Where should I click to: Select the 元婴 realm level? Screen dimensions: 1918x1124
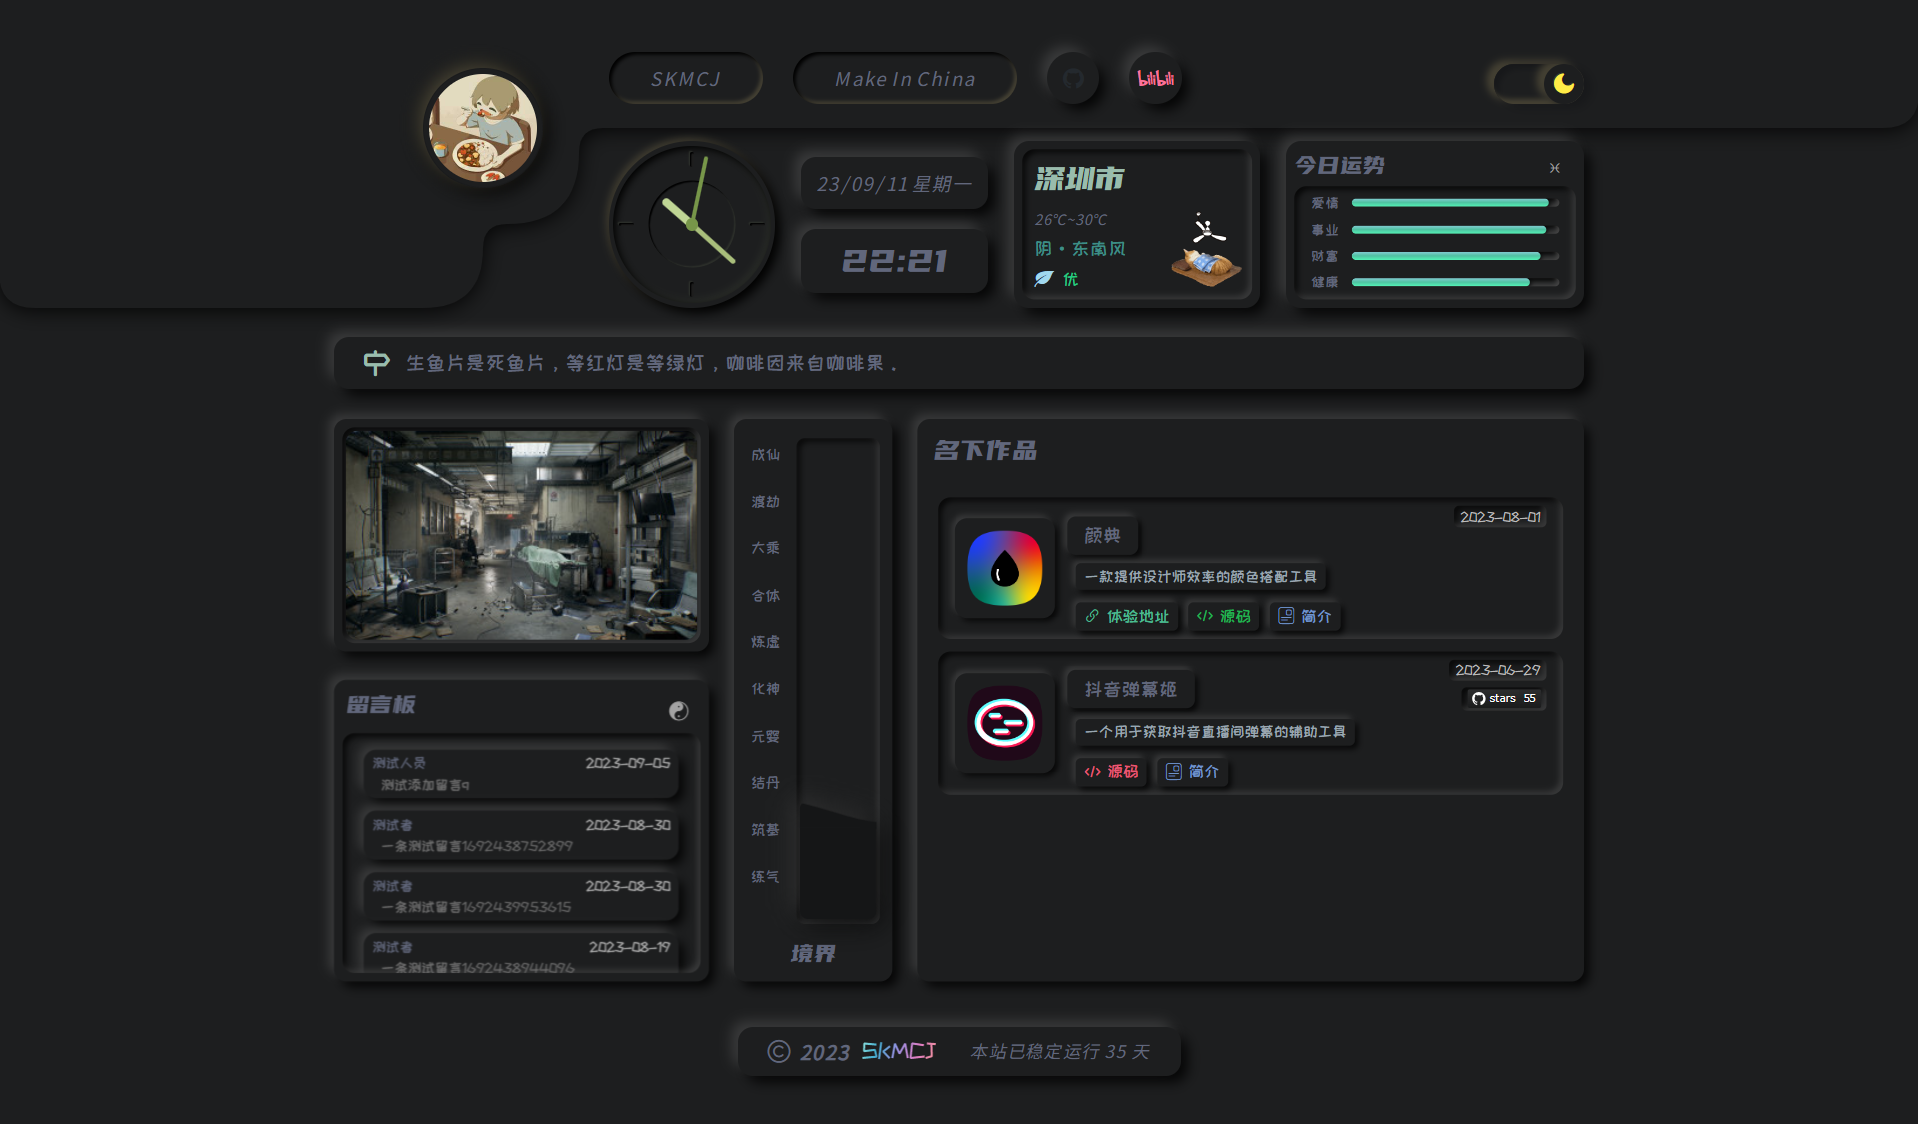click(x=765, y=736)
